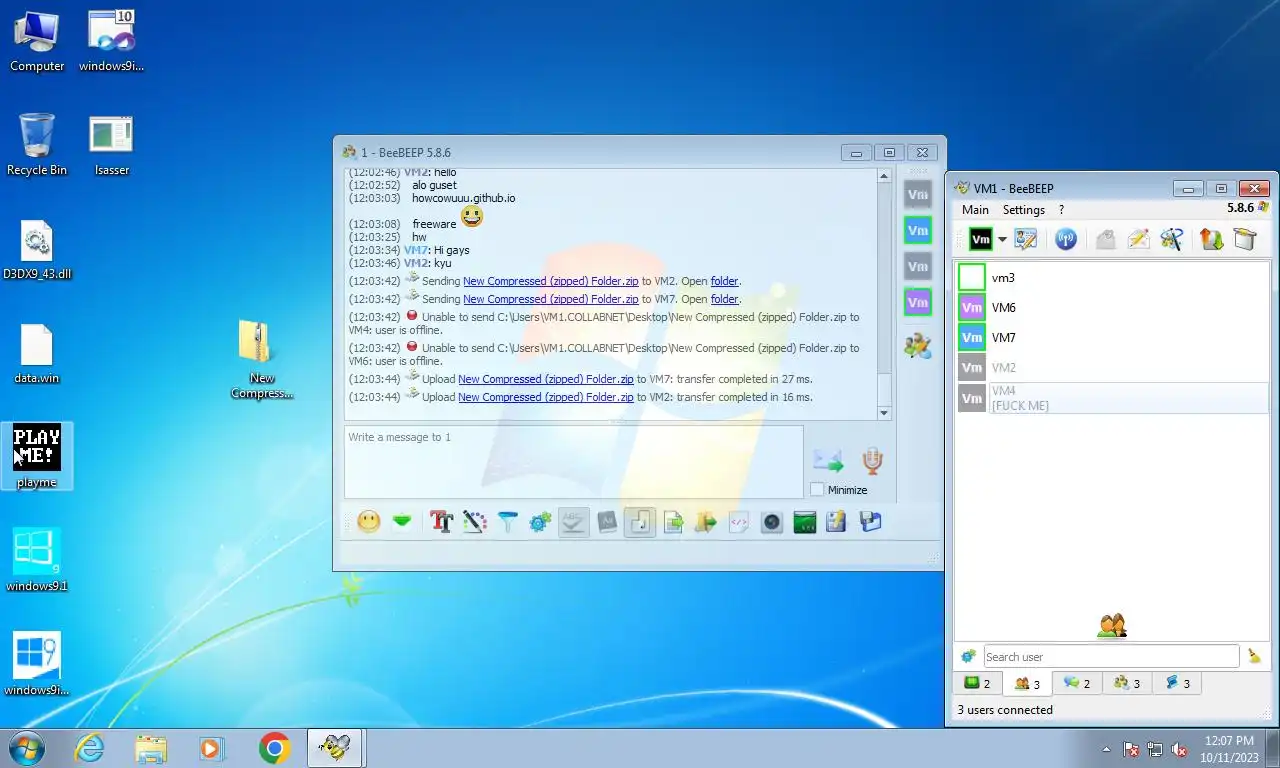Switch to the groups tab
Viewport: 1280px width, 768px height.
coord(1127,684)
